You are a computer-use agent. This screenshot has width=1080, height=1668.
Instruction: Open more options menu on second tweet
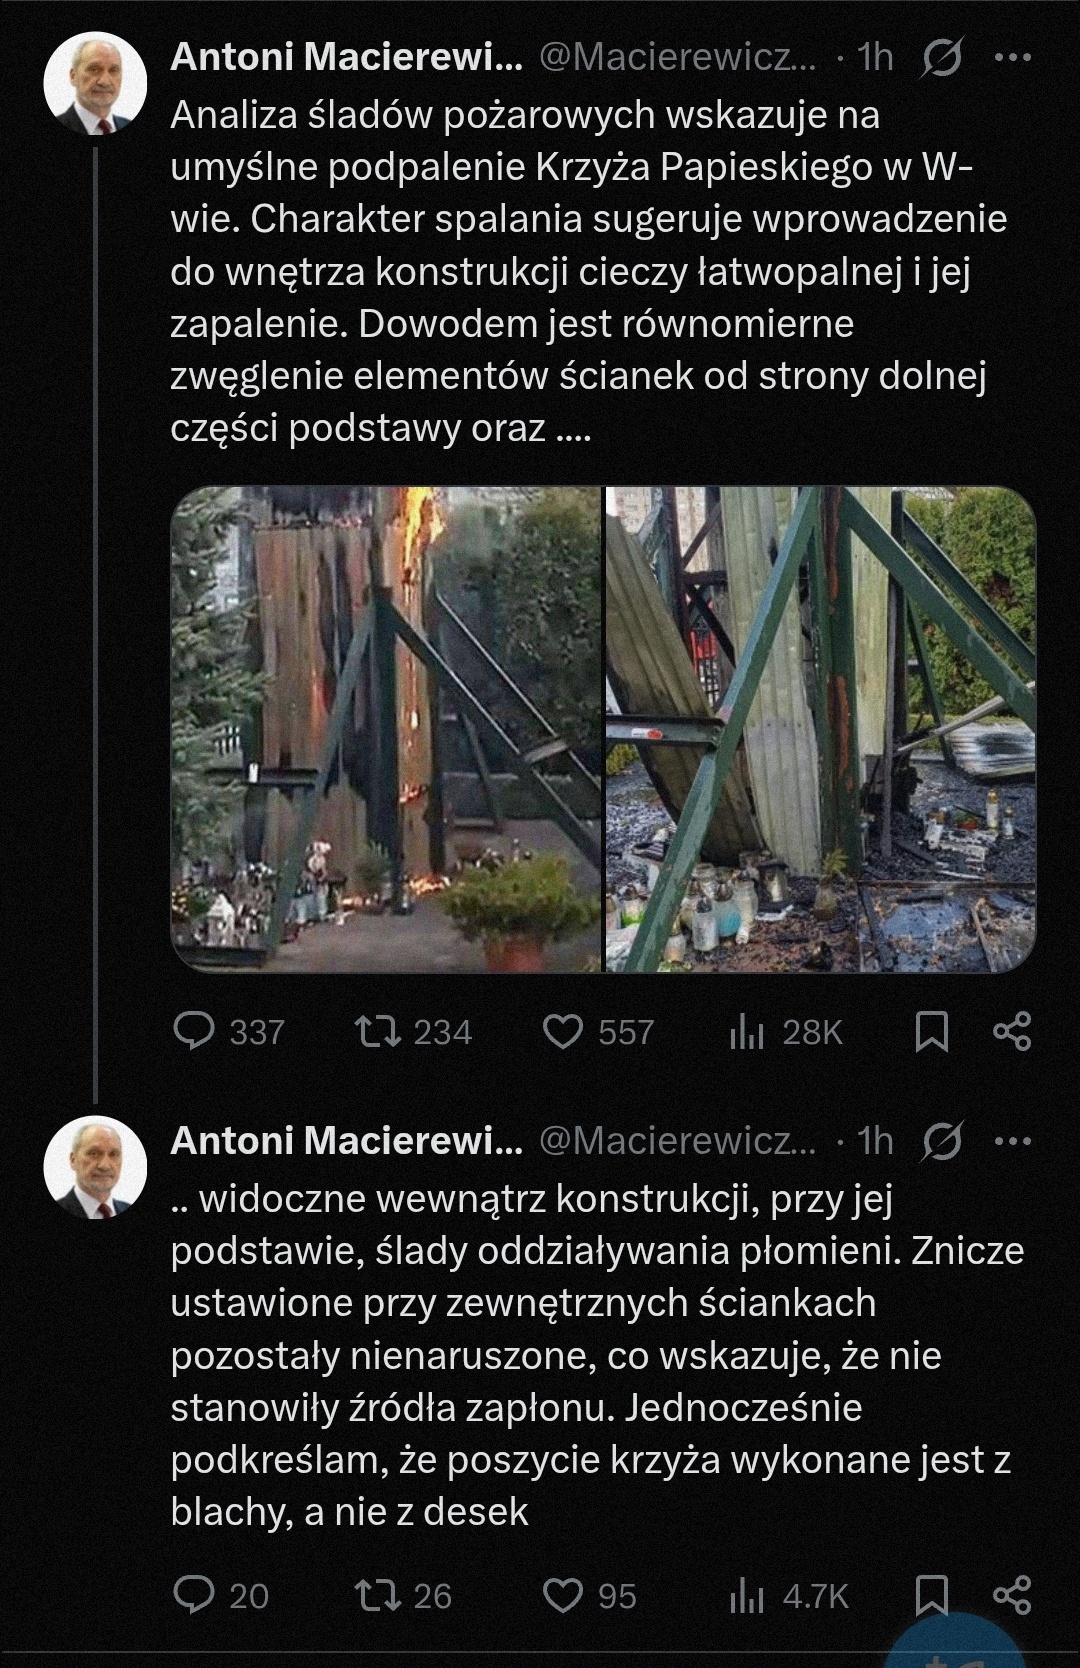click(1012, 1141)
